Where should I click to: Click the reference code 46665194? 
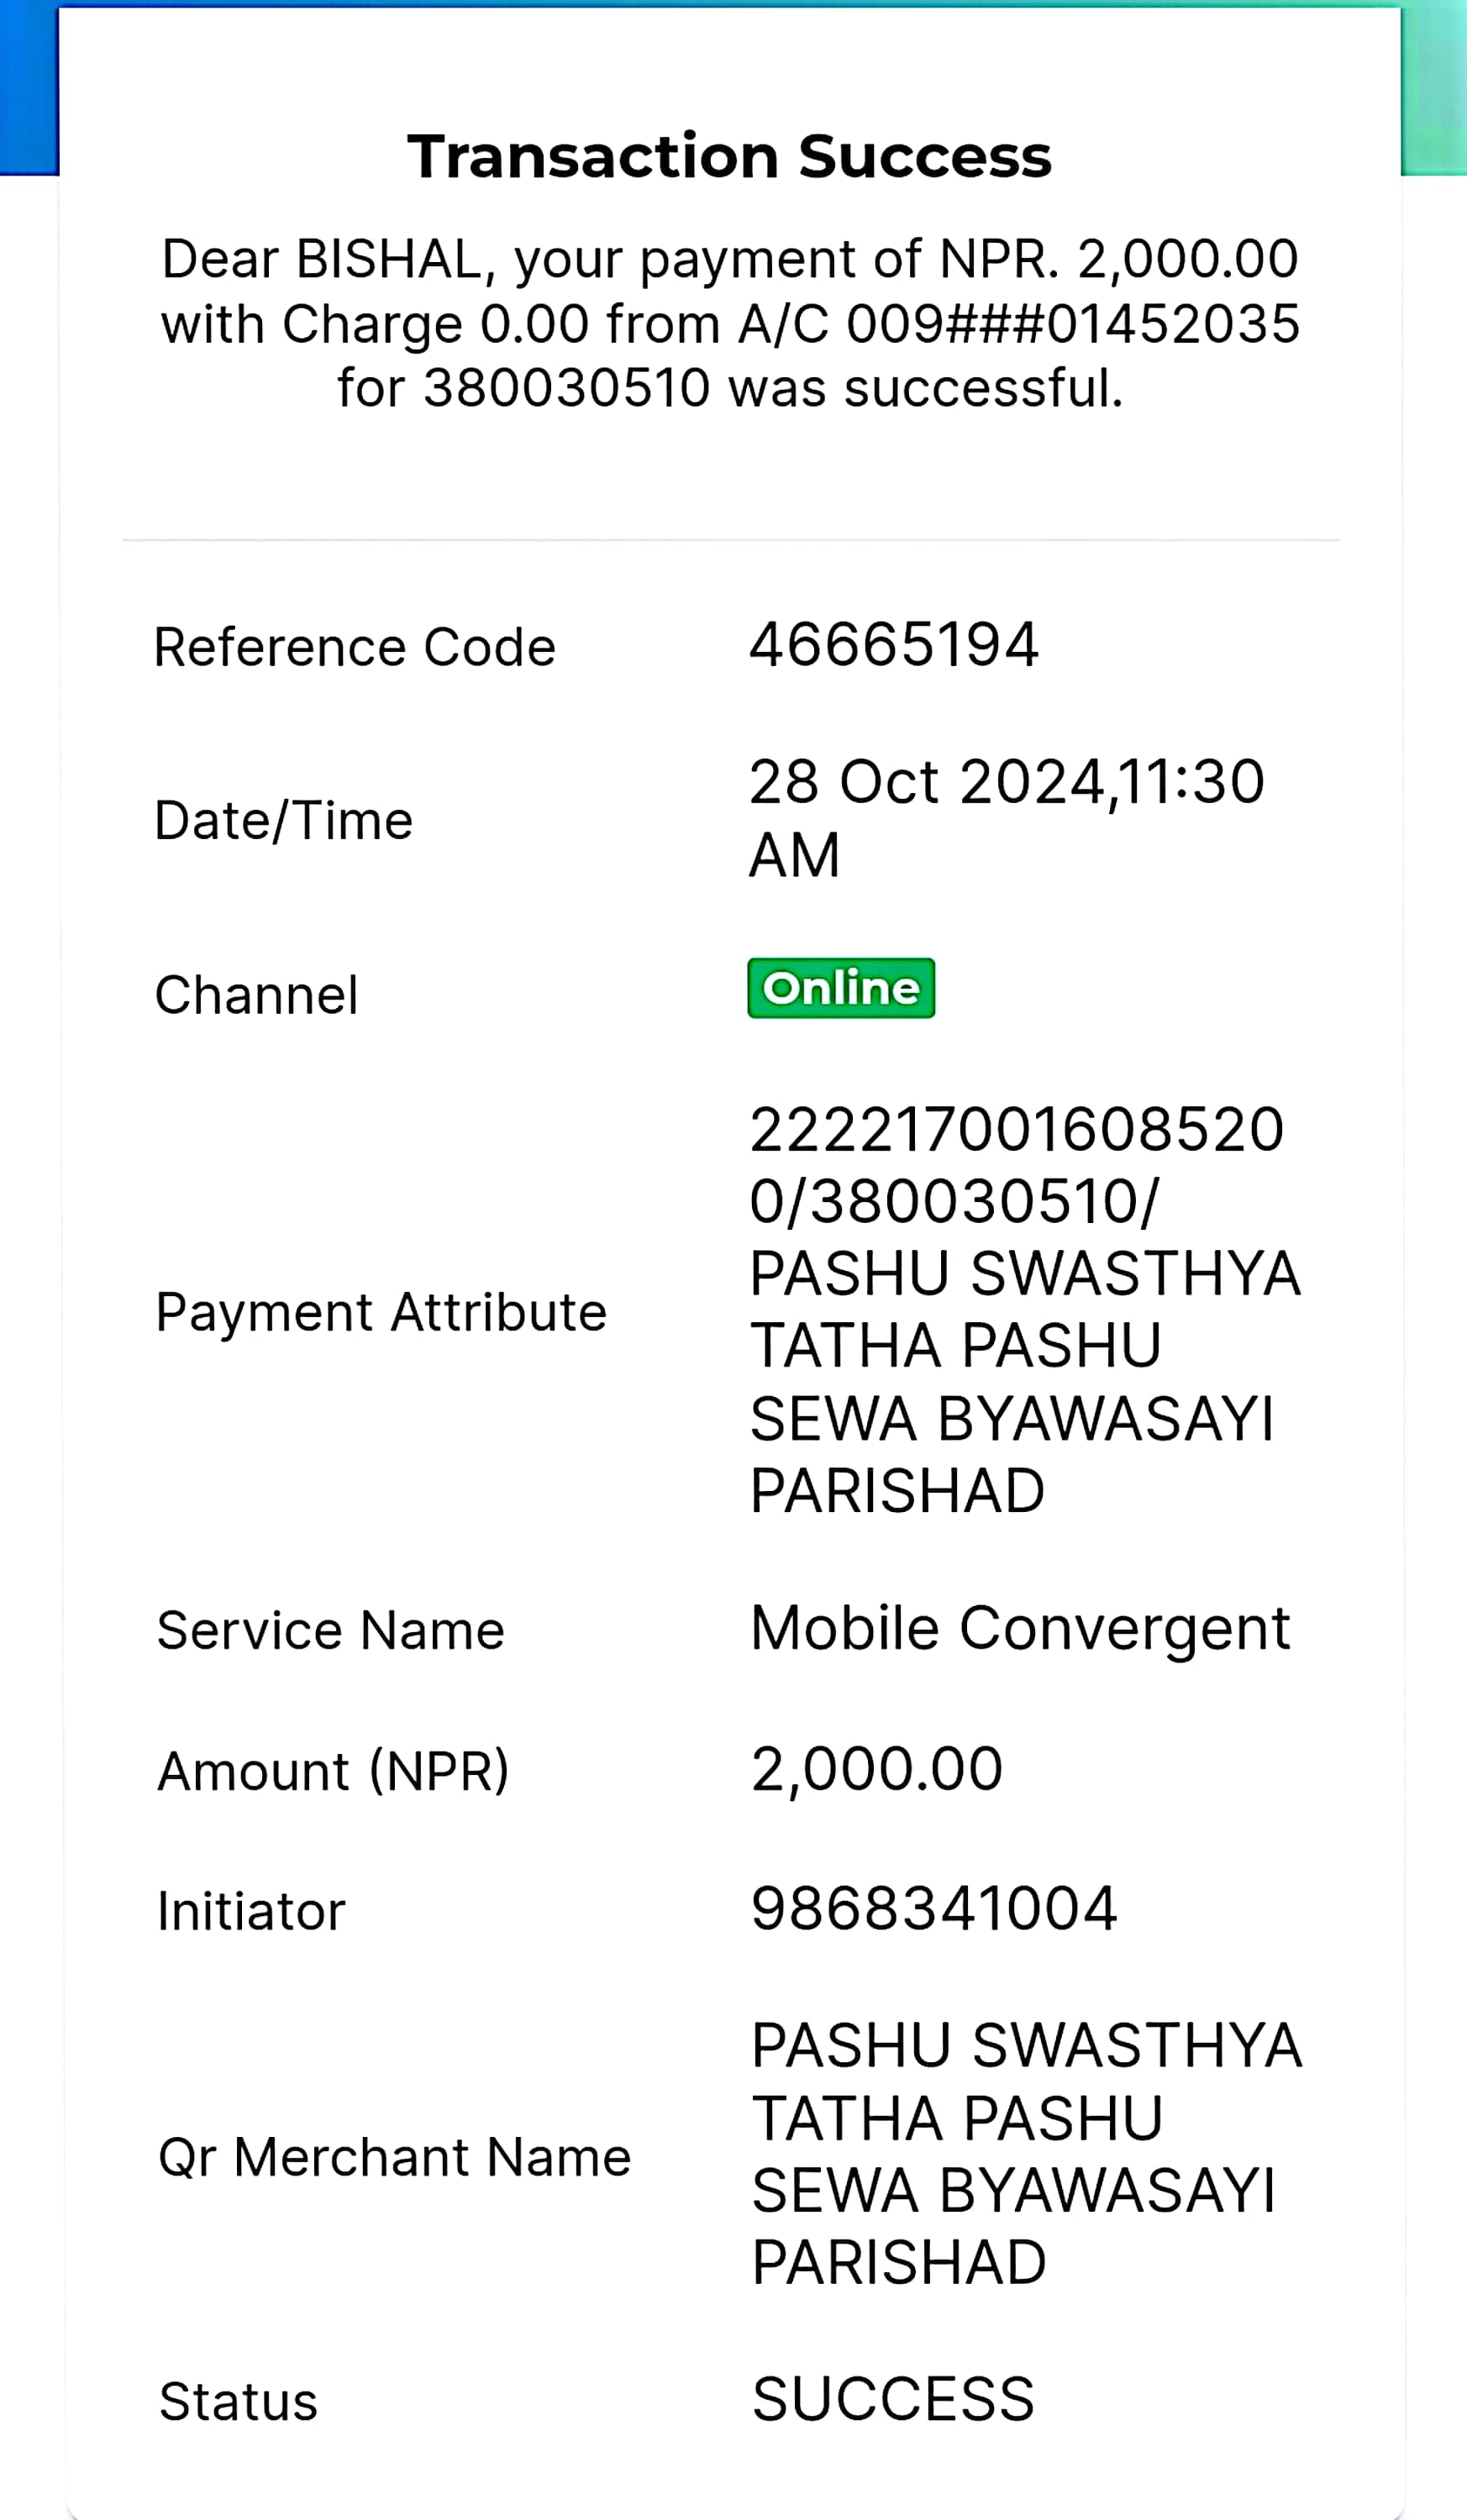894,645
